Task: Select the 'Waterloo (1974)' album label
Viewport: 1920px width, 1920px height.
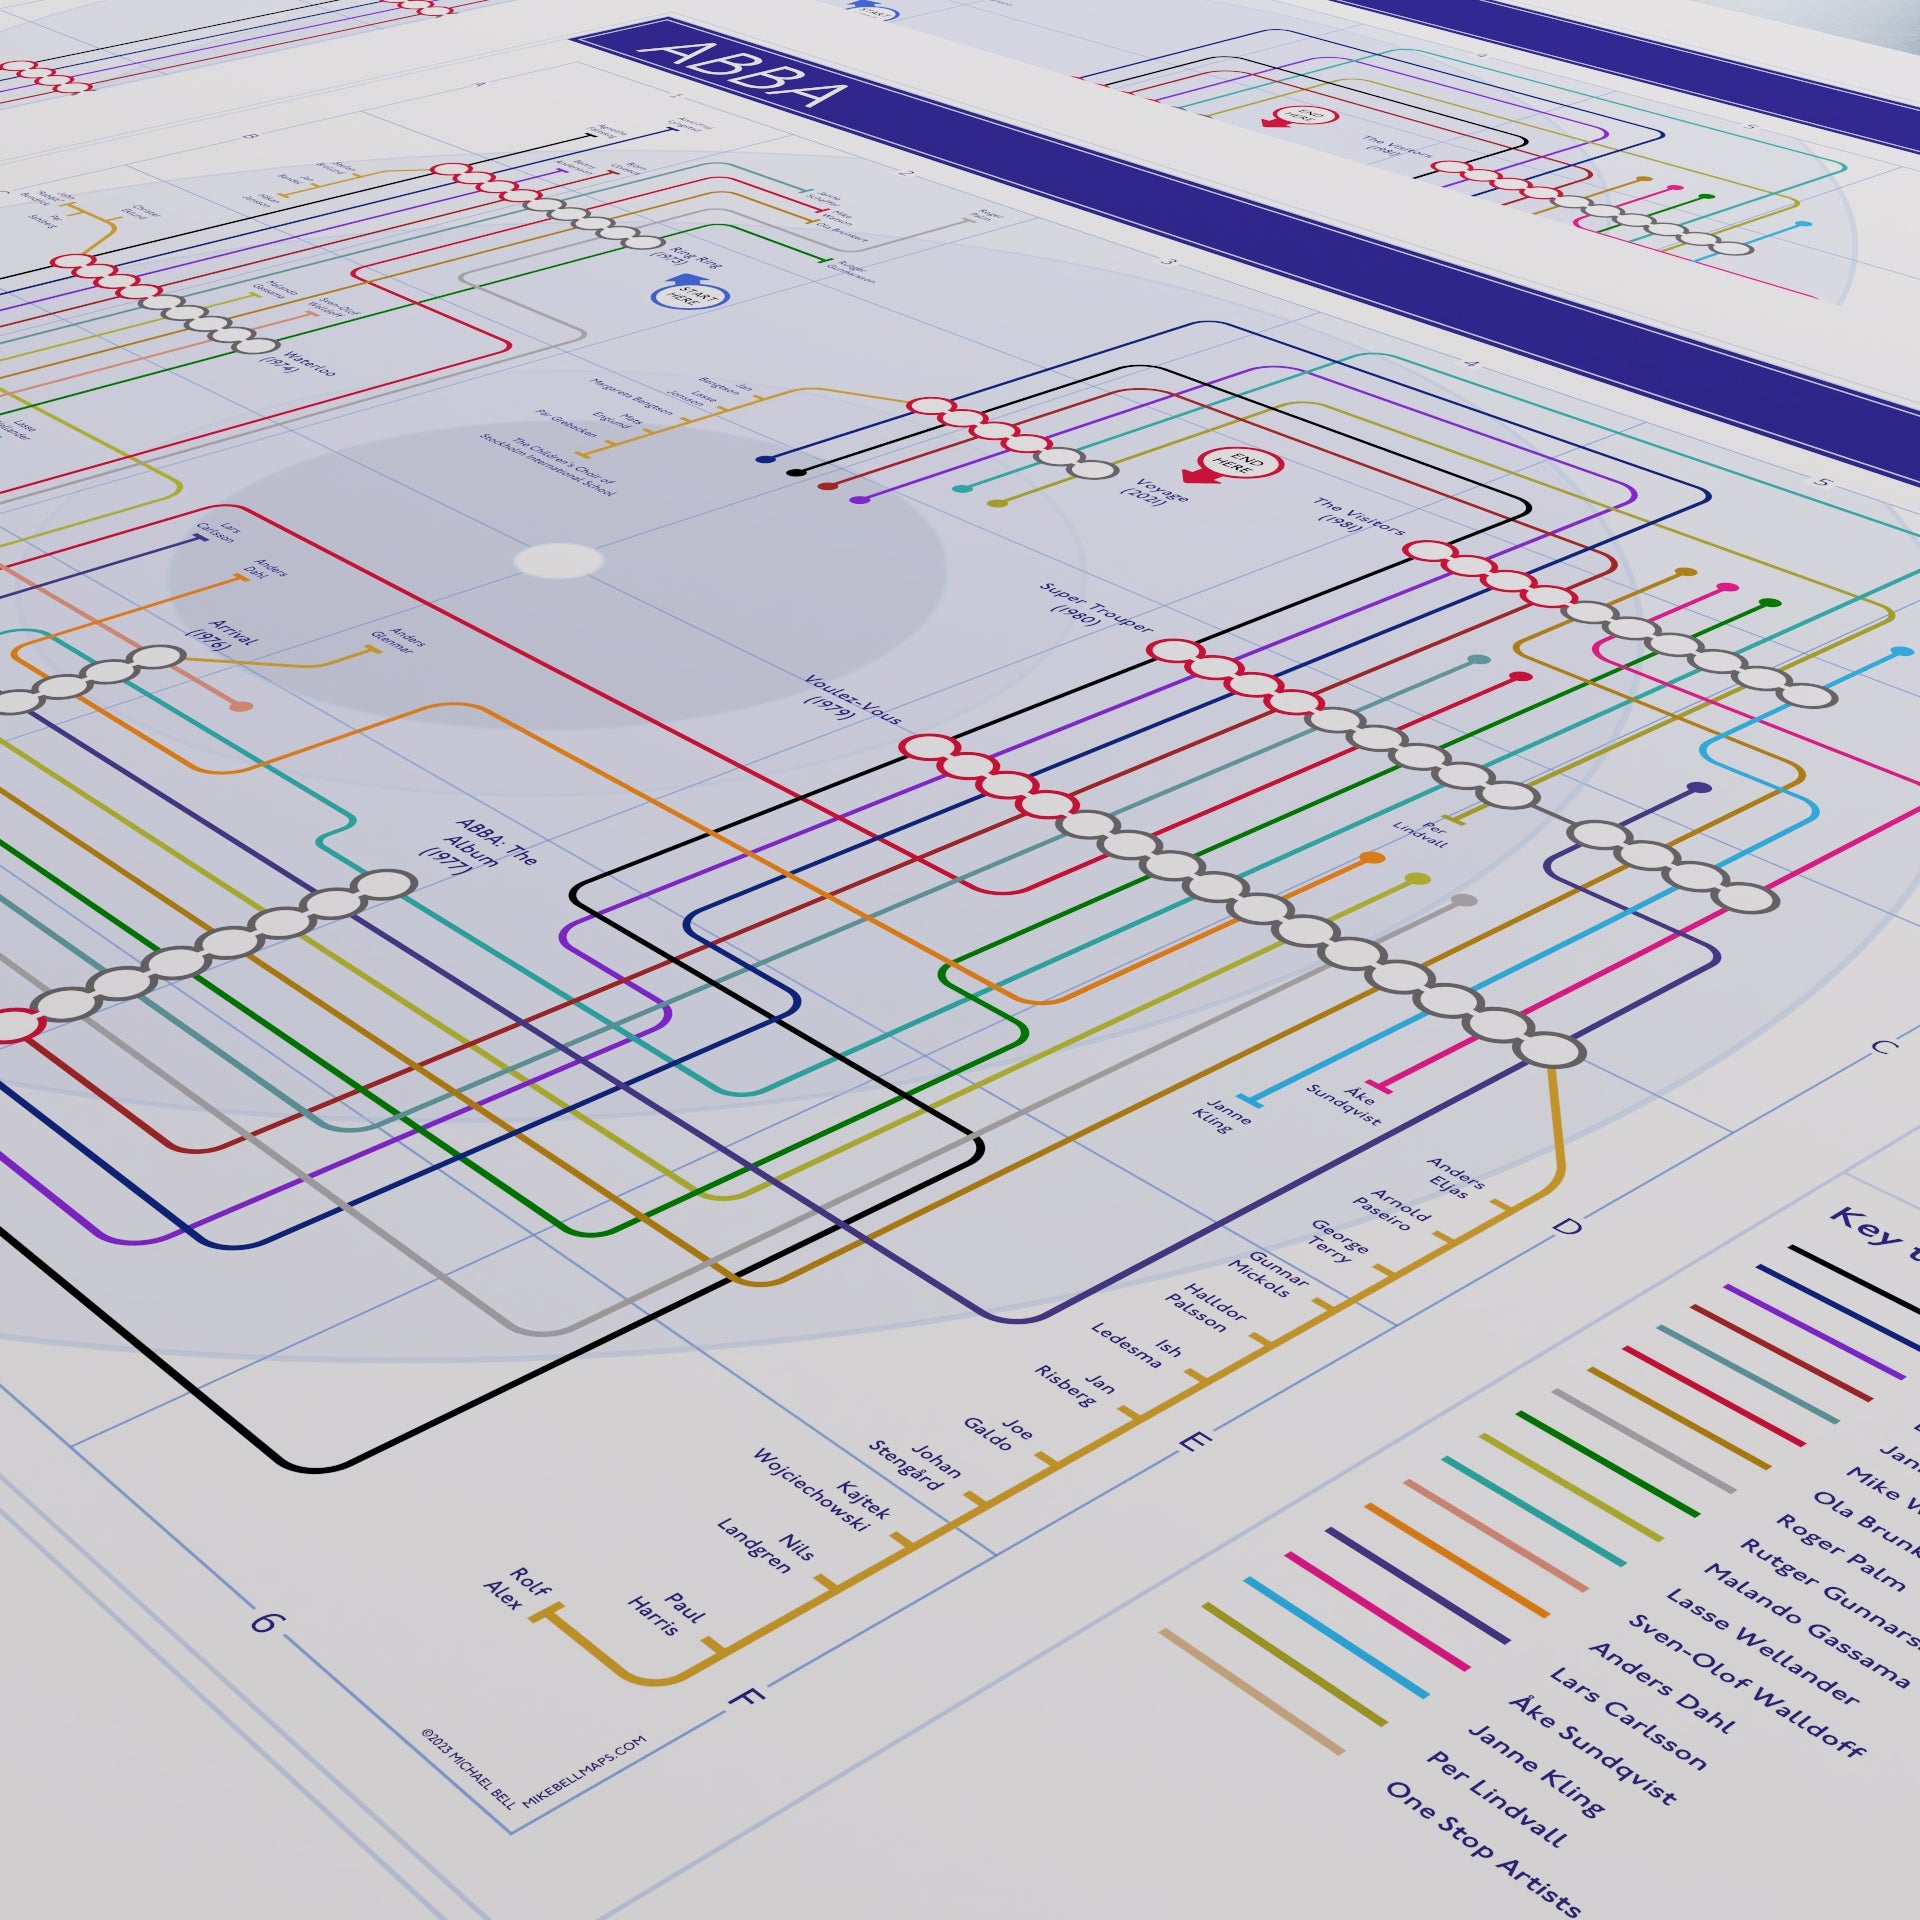Action: tap(297, 362)
